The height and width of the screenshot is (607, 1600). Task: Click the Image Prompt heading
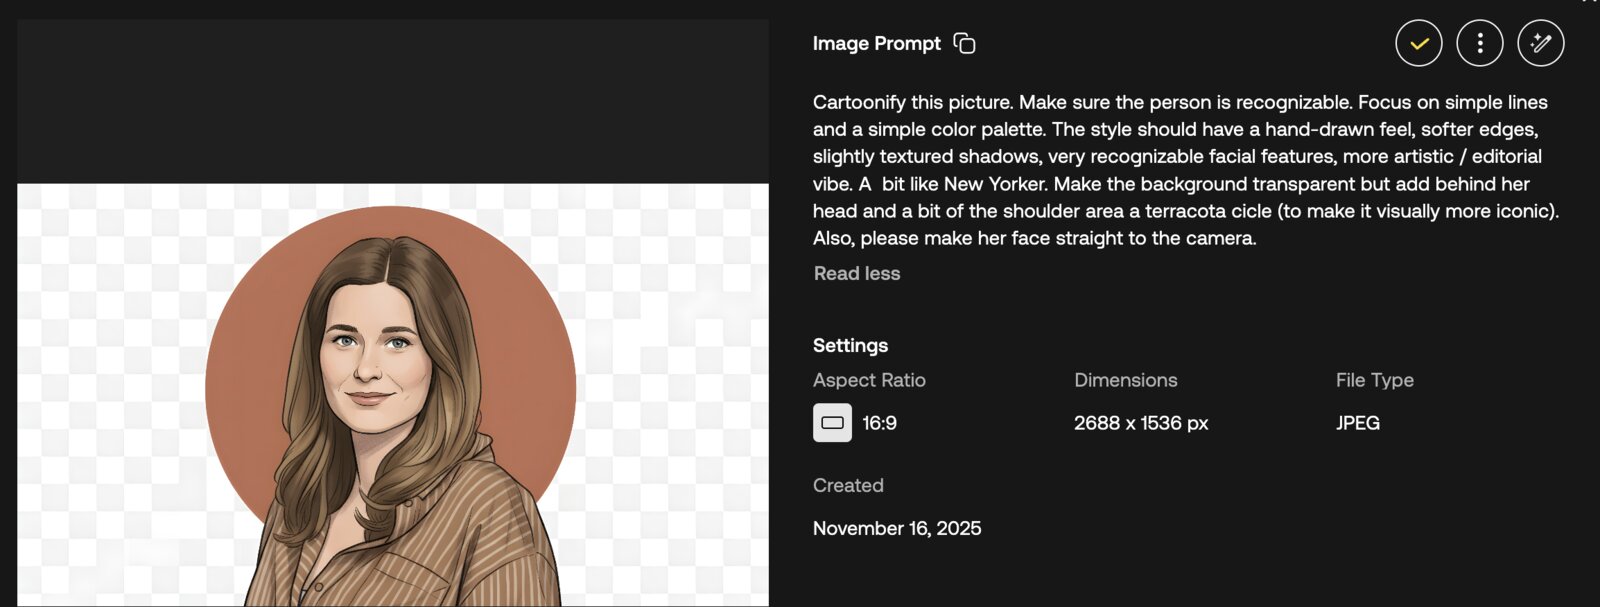pyautogui.click(x=875, y=43)
